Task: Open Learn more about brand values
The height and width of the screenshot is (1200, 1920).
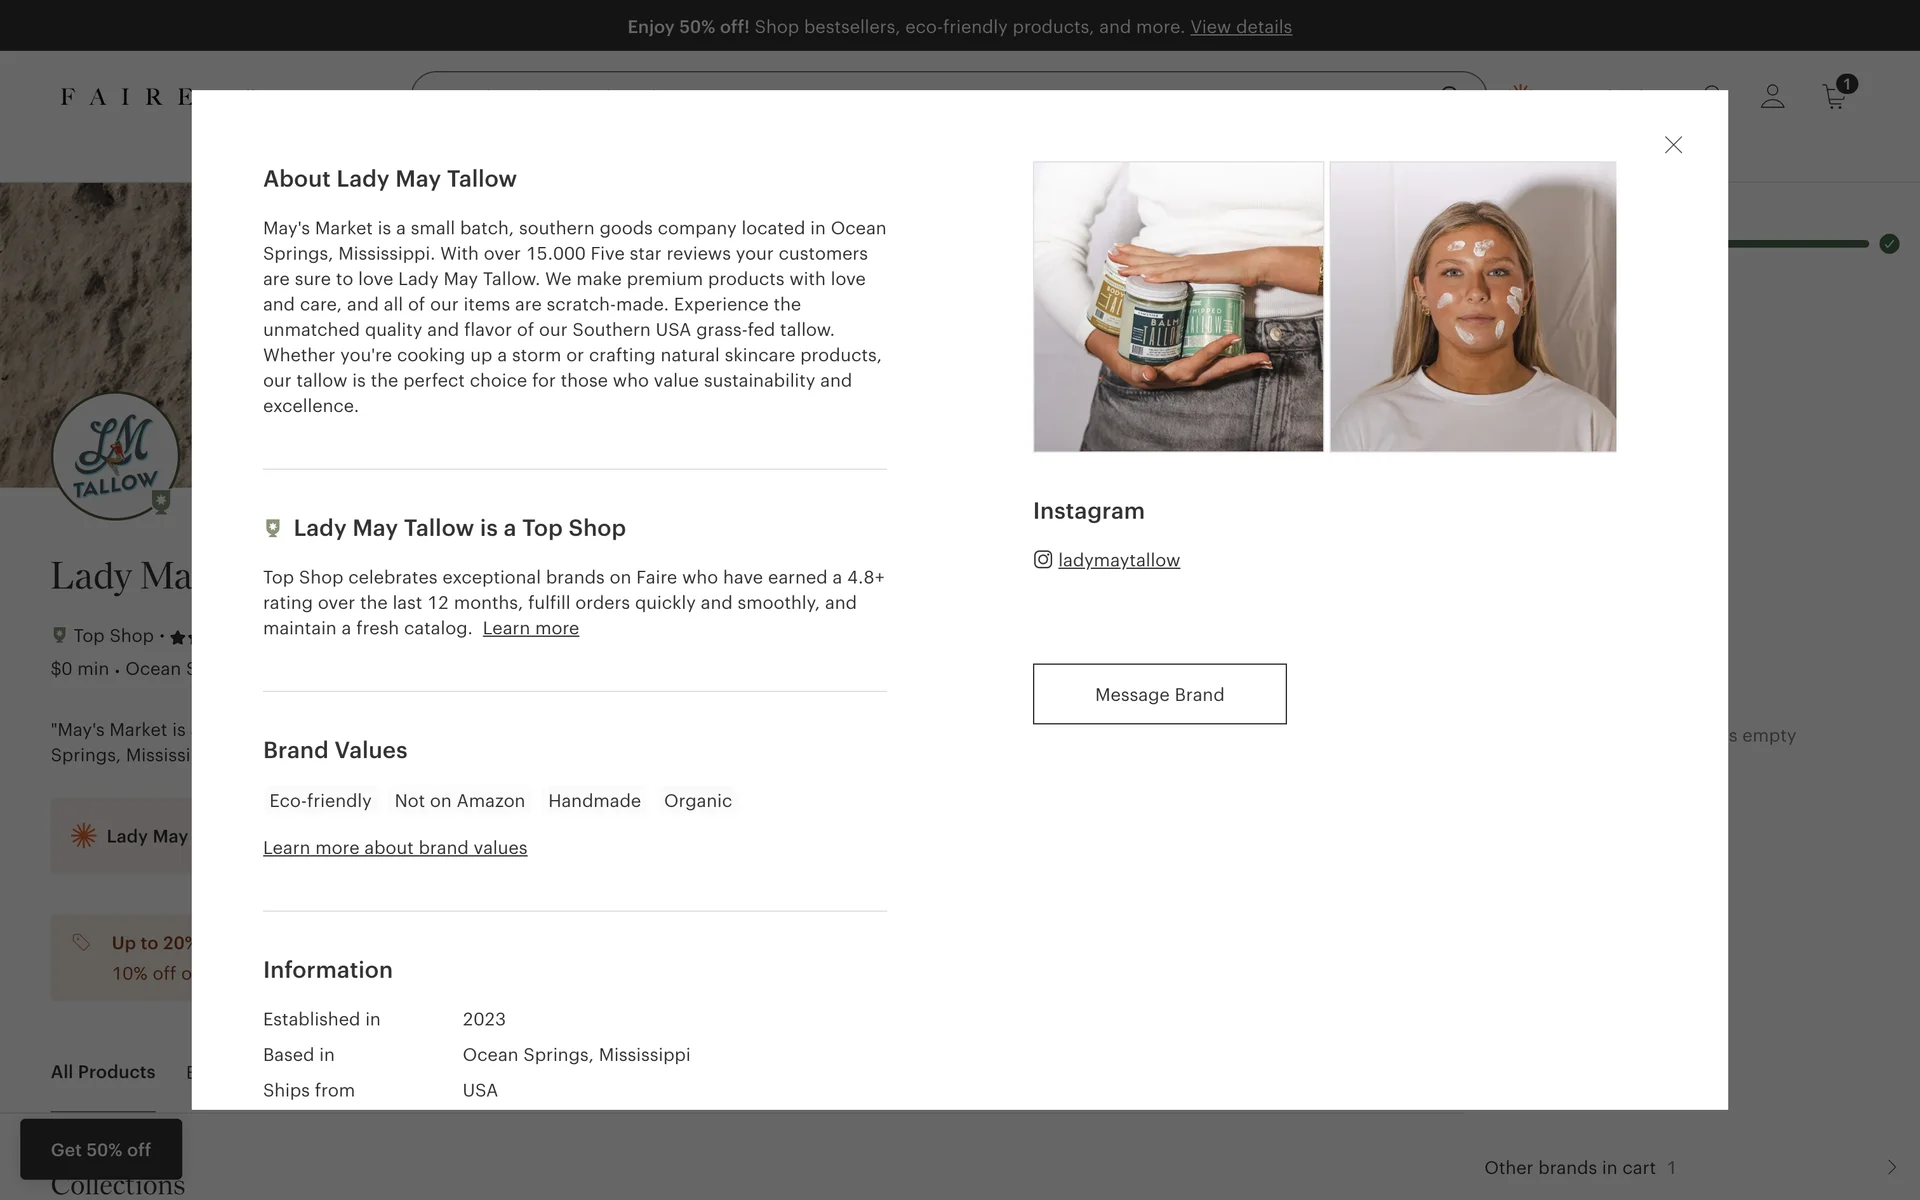Action: 395,848
